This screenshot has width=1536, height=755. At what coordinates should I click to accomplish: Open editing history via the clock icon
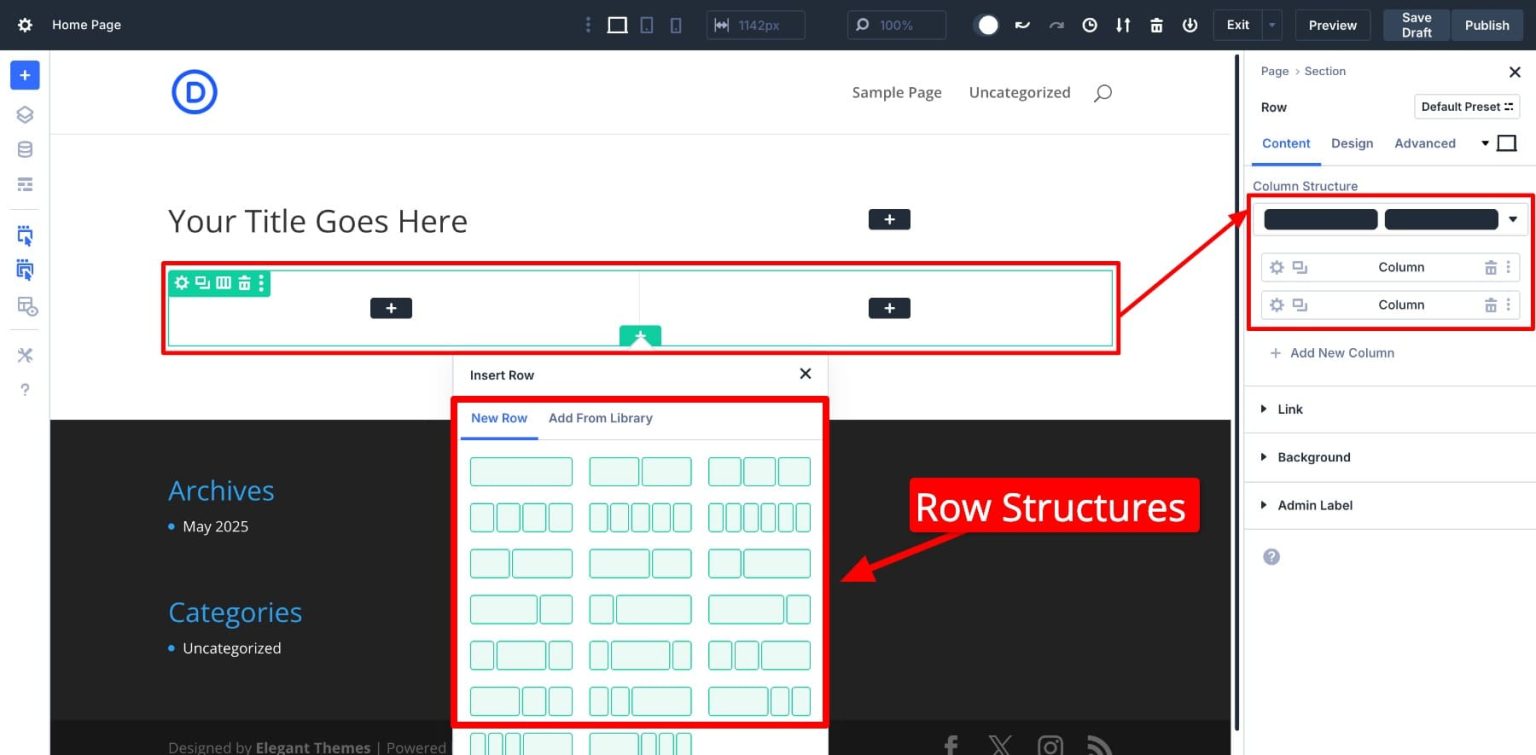(1090, 25)
